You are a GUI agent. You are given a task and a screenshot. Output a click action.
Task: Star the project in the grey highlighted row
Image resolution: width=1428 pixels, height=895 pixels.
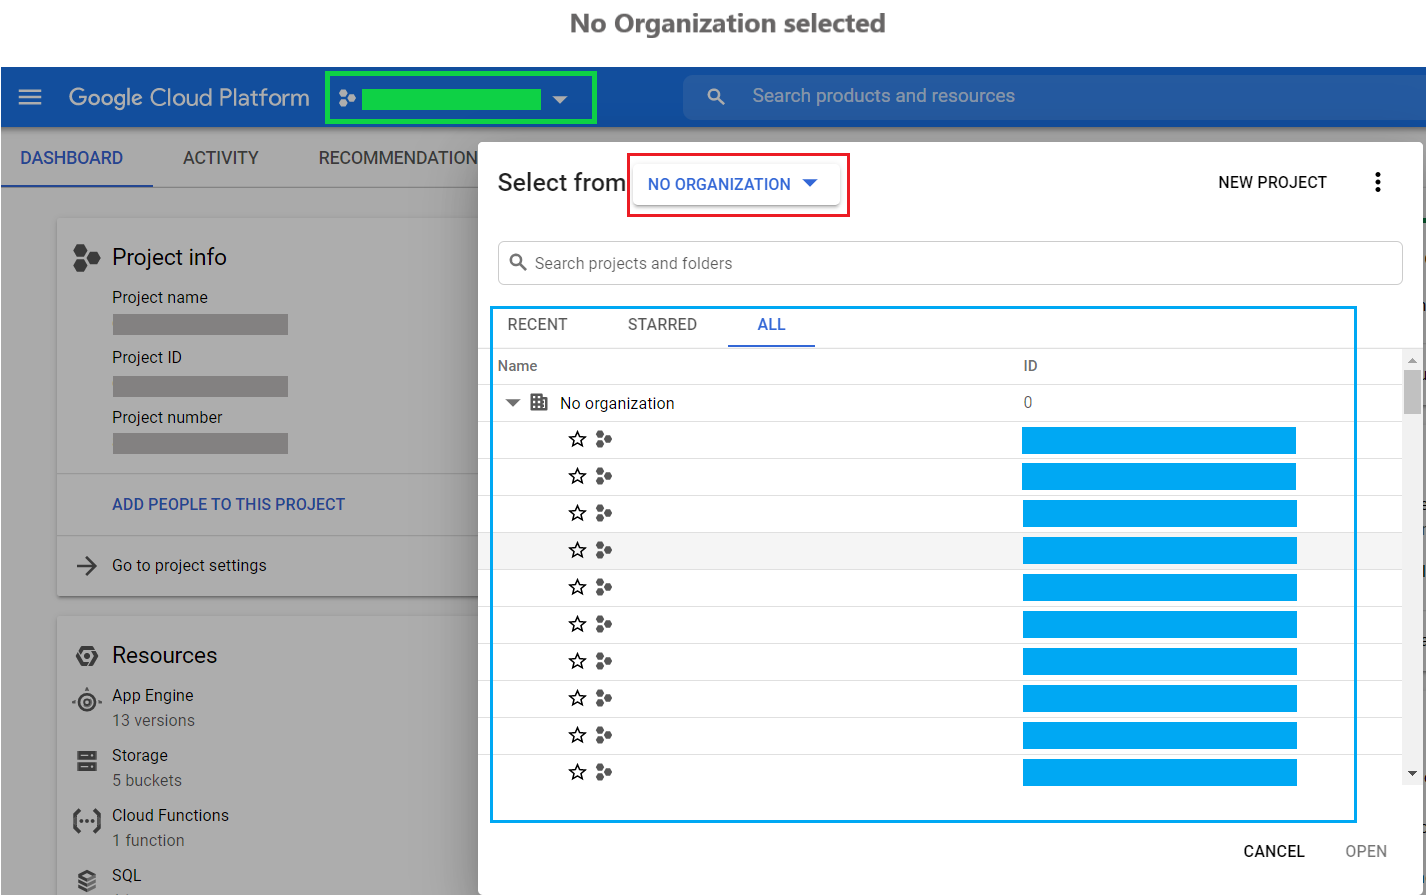pyautogui.click(x=577, y=550)
